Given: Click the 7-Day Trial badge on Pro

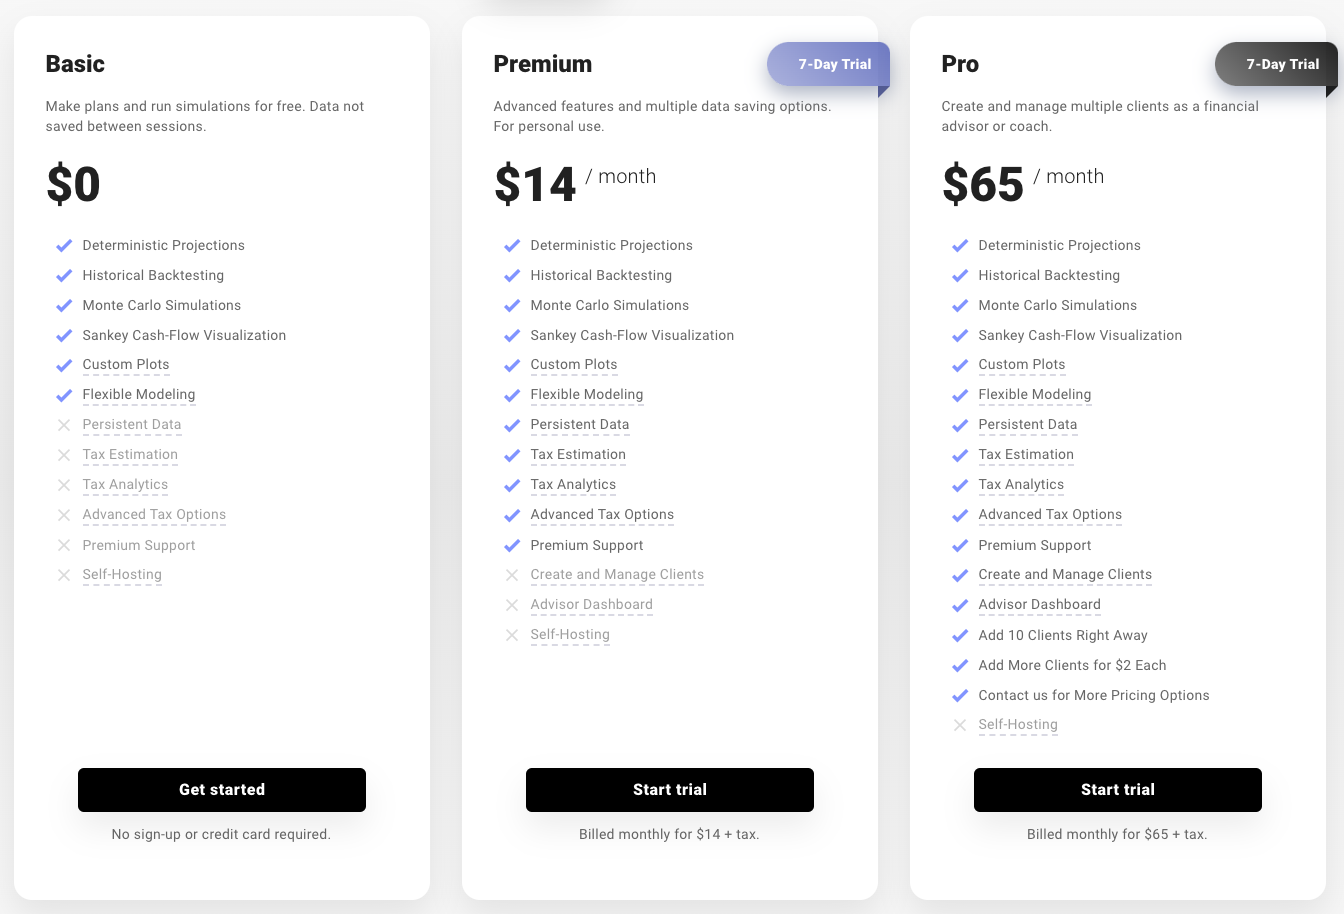Looking at the screenshot, I should [x=1284, y=64].
